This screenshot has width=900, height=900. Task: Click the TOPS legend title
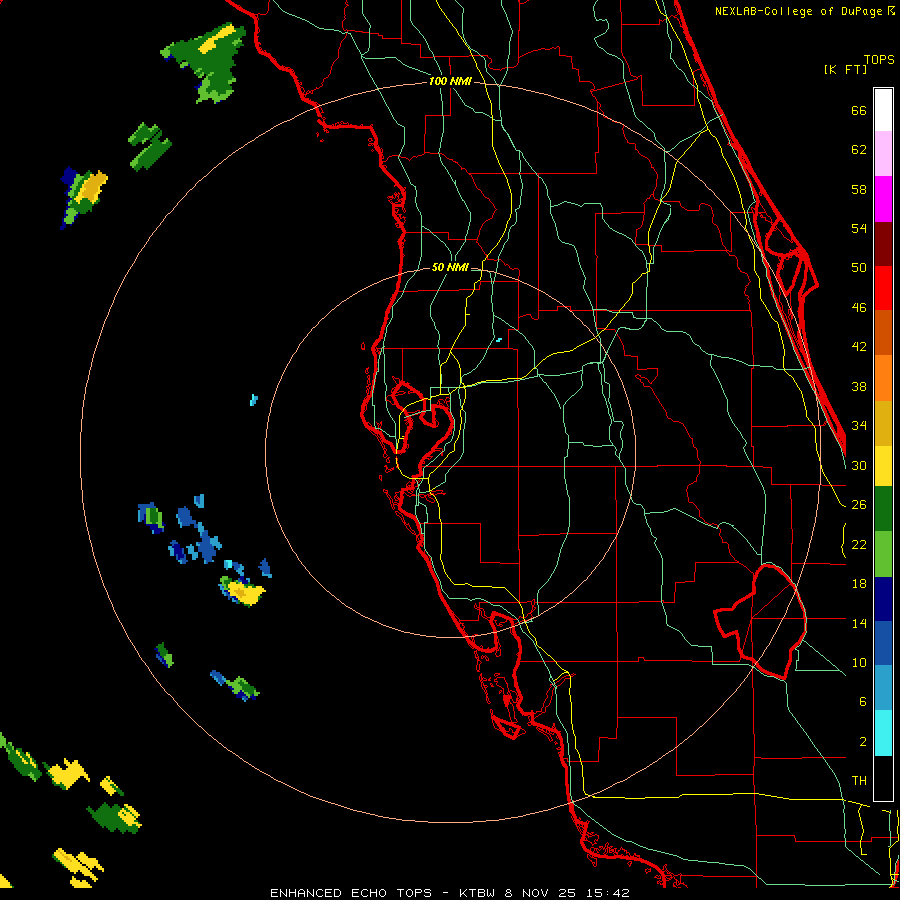click(x=879, y=60)
